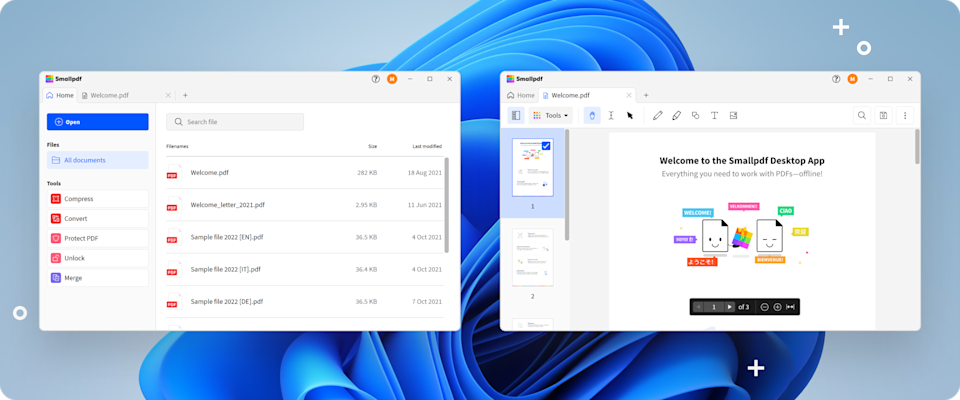Zoom in with the plus button
The width and height of the screenshot is (960, 400).
778,307
